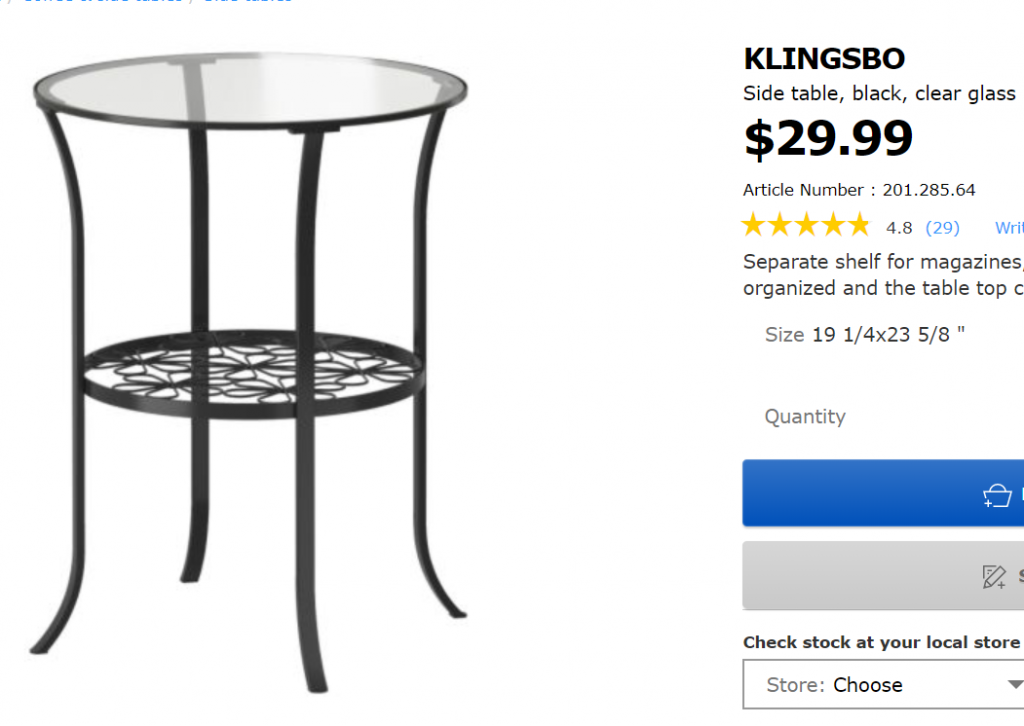Click the first yellow rating star

754,225
